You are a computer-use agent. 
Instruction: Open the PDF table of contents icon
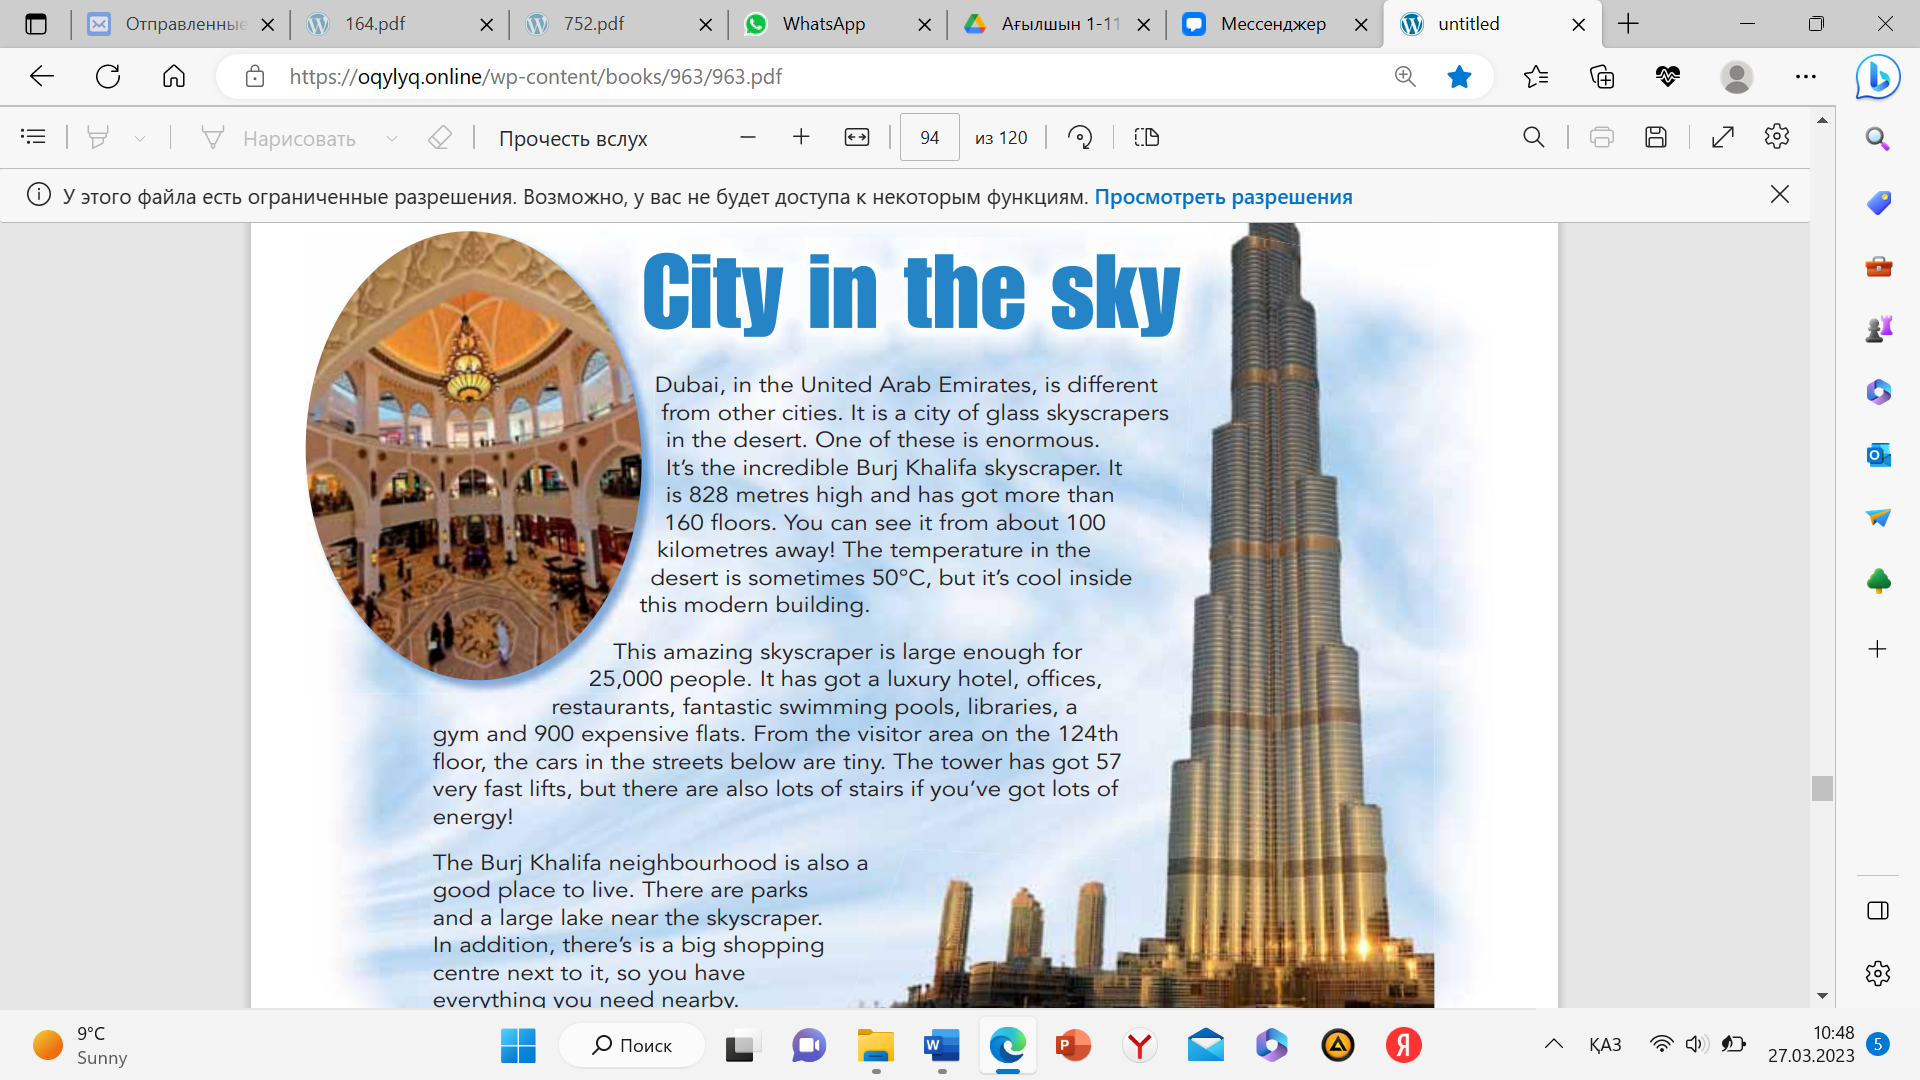point(33,137)
